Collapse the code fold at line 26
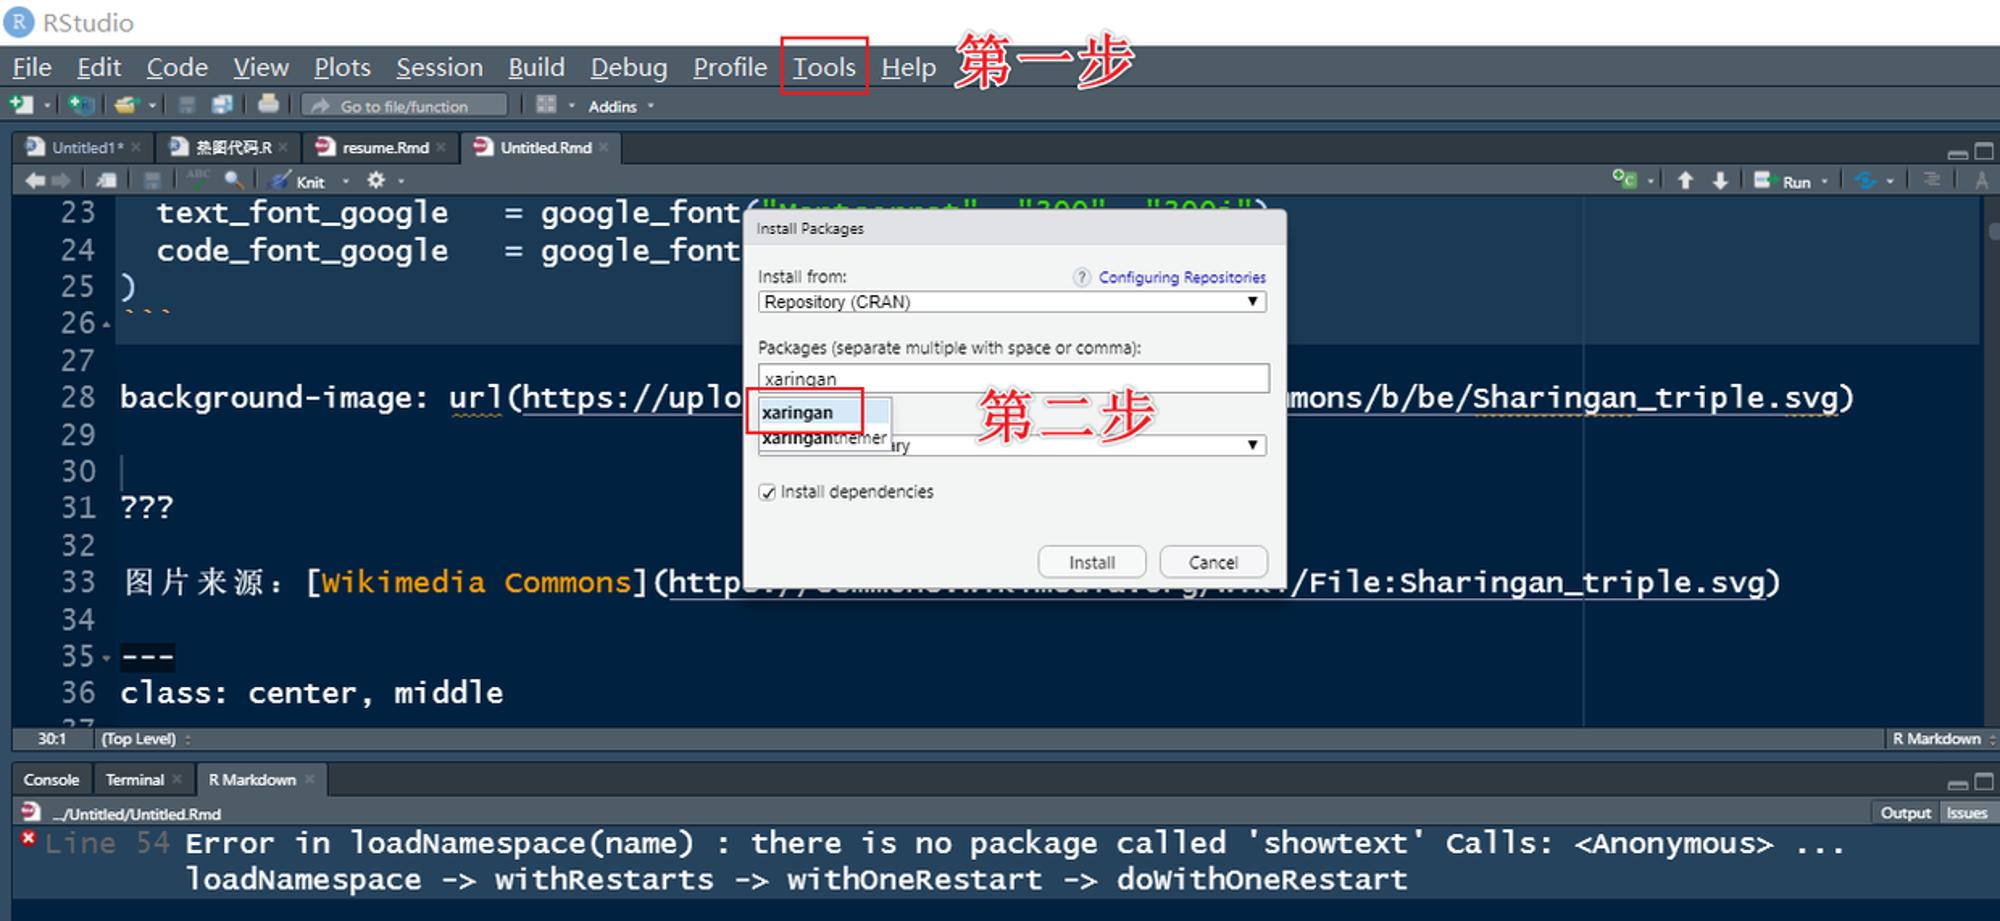Screen dimensions: 2000x921 coord(106,325)
